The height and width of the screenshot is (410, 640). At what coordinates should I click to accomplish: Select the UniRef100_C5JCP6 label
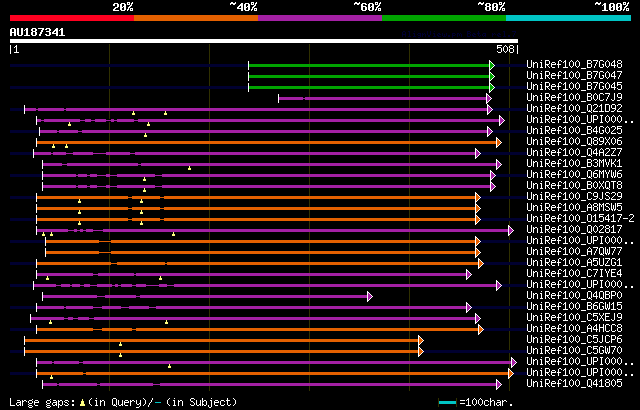(574, 340)
